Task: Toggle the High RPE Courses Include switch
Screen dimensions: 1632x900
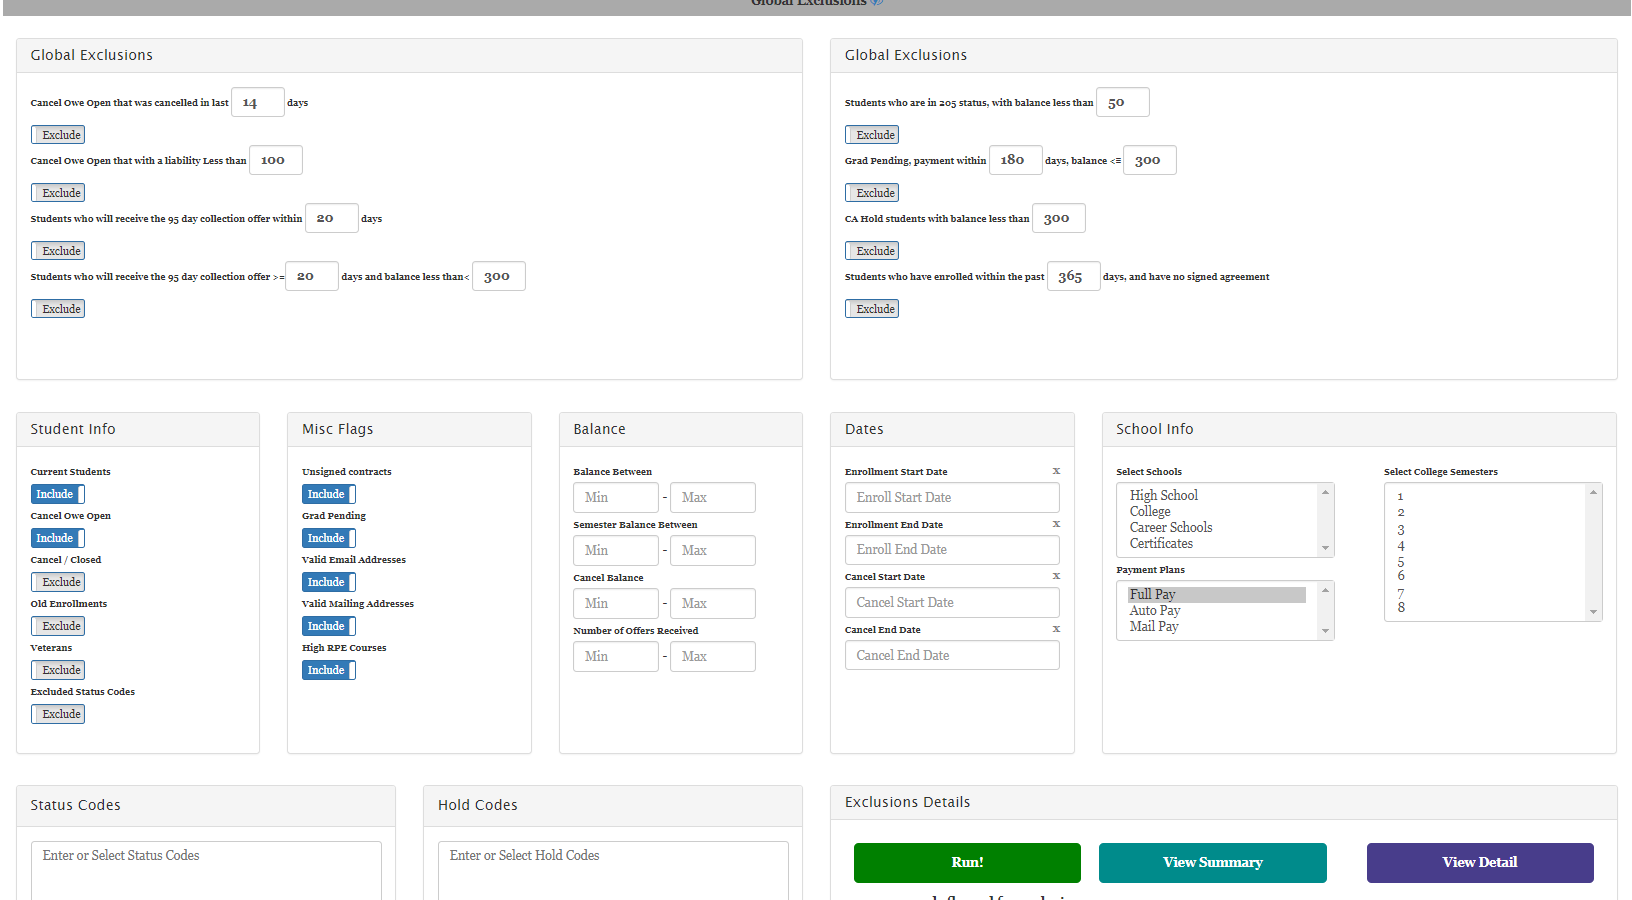Action: 329,670
